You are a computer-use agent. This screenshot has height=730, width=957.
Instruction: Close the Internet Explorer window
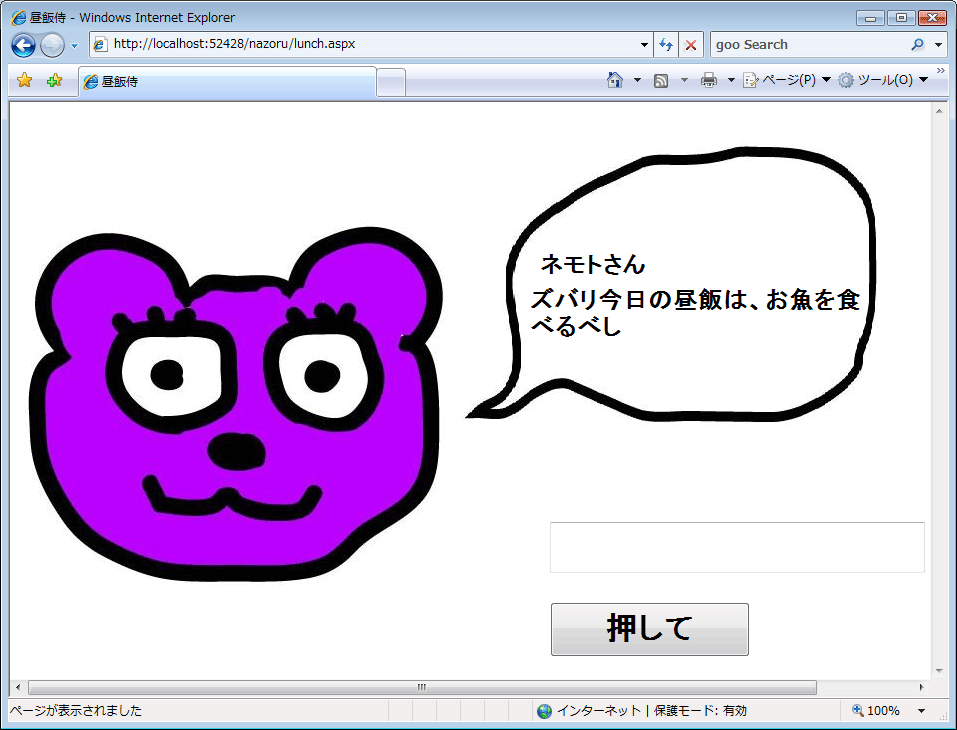pos(932,18)
